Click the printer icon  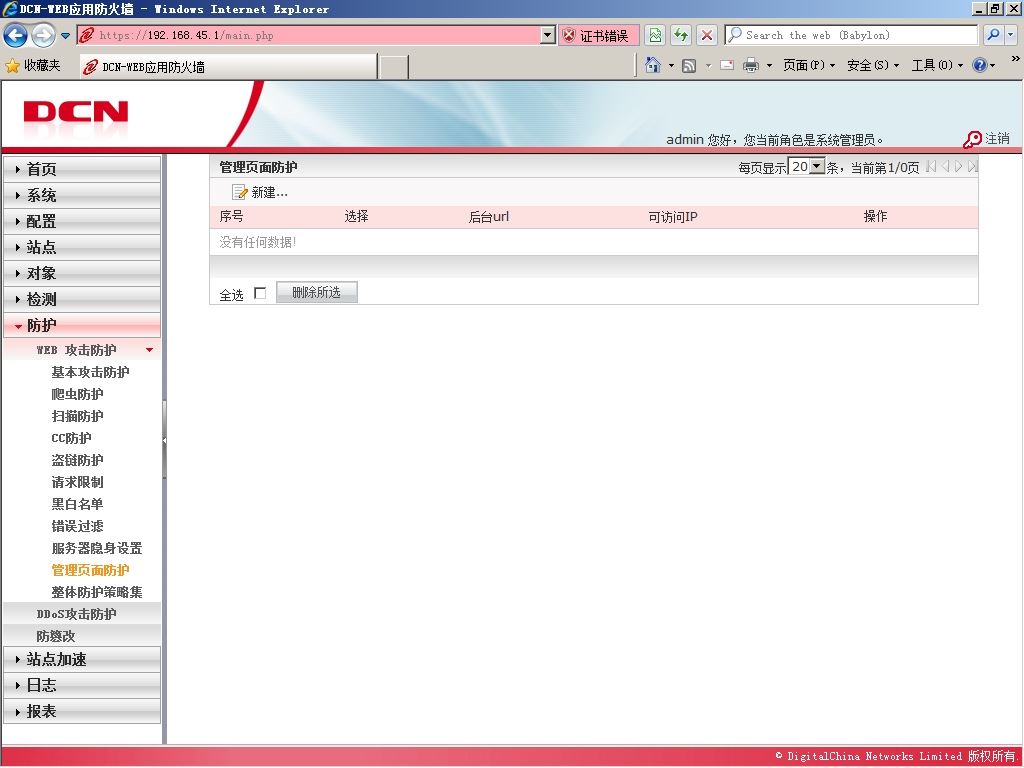751,65
